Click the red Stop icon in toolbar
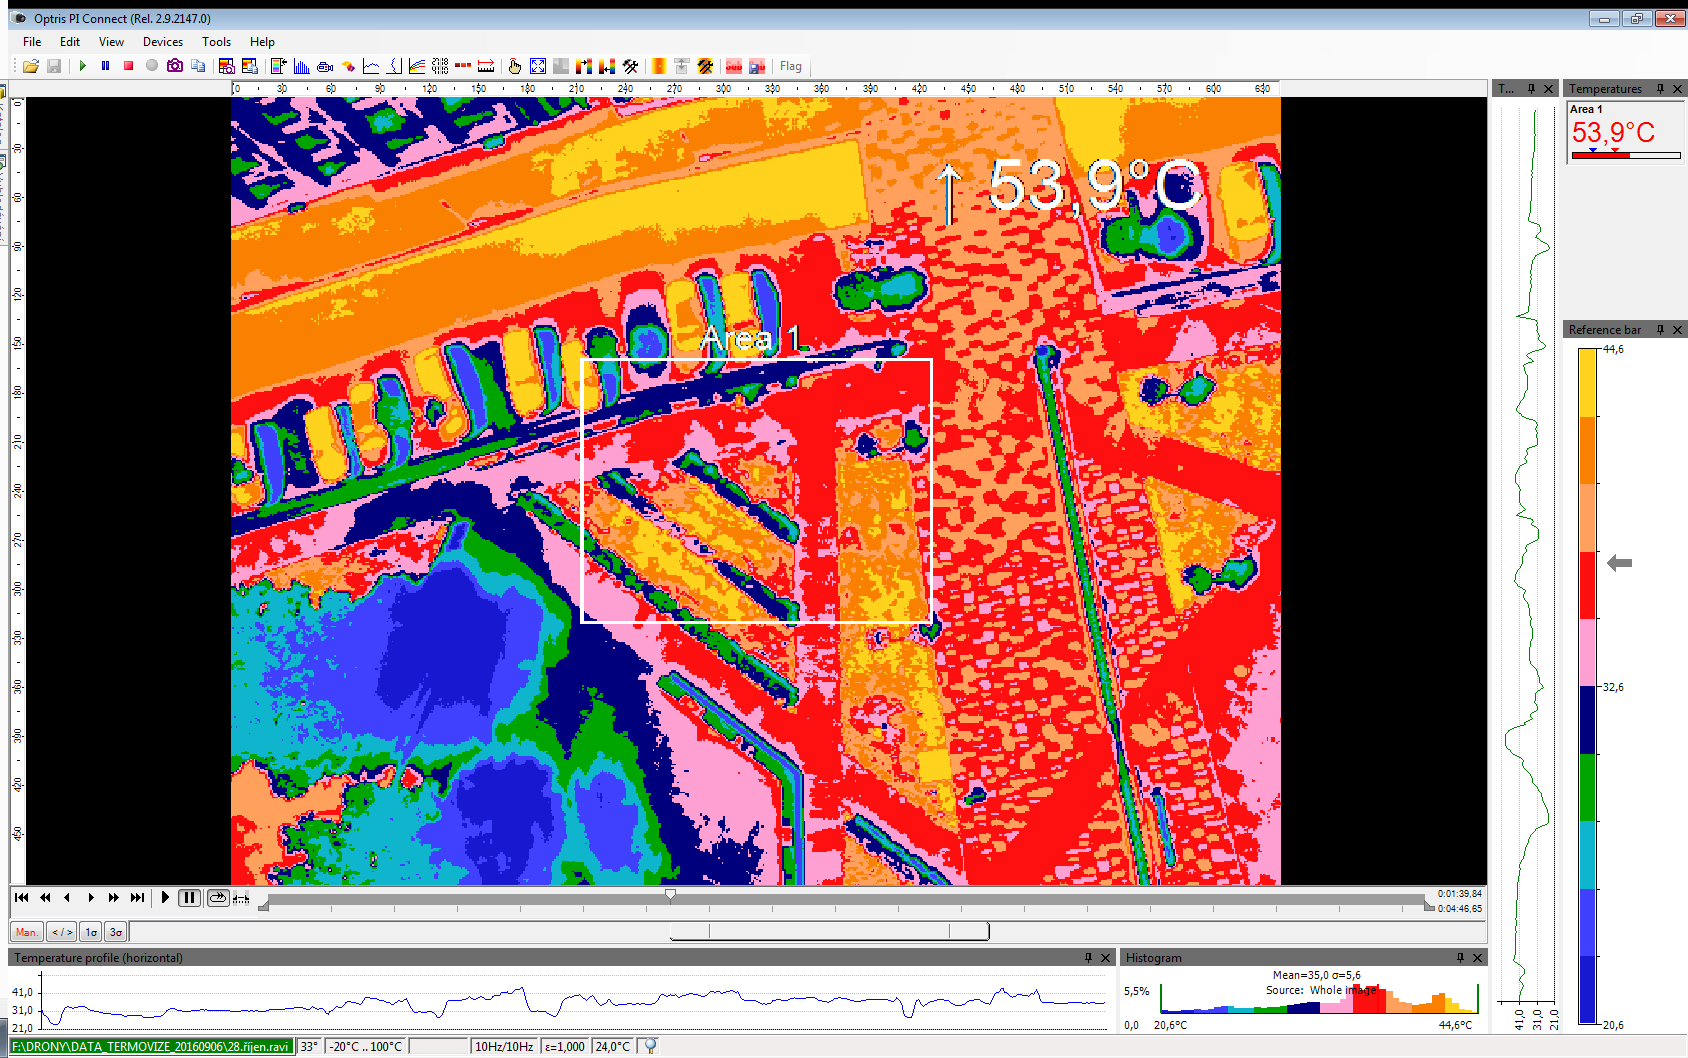The image size is (1688, 1058). pyautogui.click(x=128, y=66)
